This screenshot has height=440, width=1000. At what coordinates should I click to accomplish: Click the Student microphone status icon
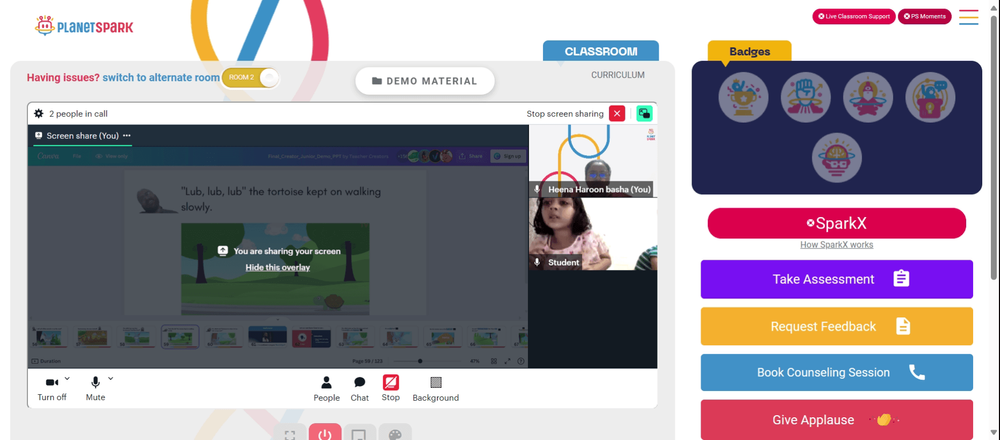[537, 262]
